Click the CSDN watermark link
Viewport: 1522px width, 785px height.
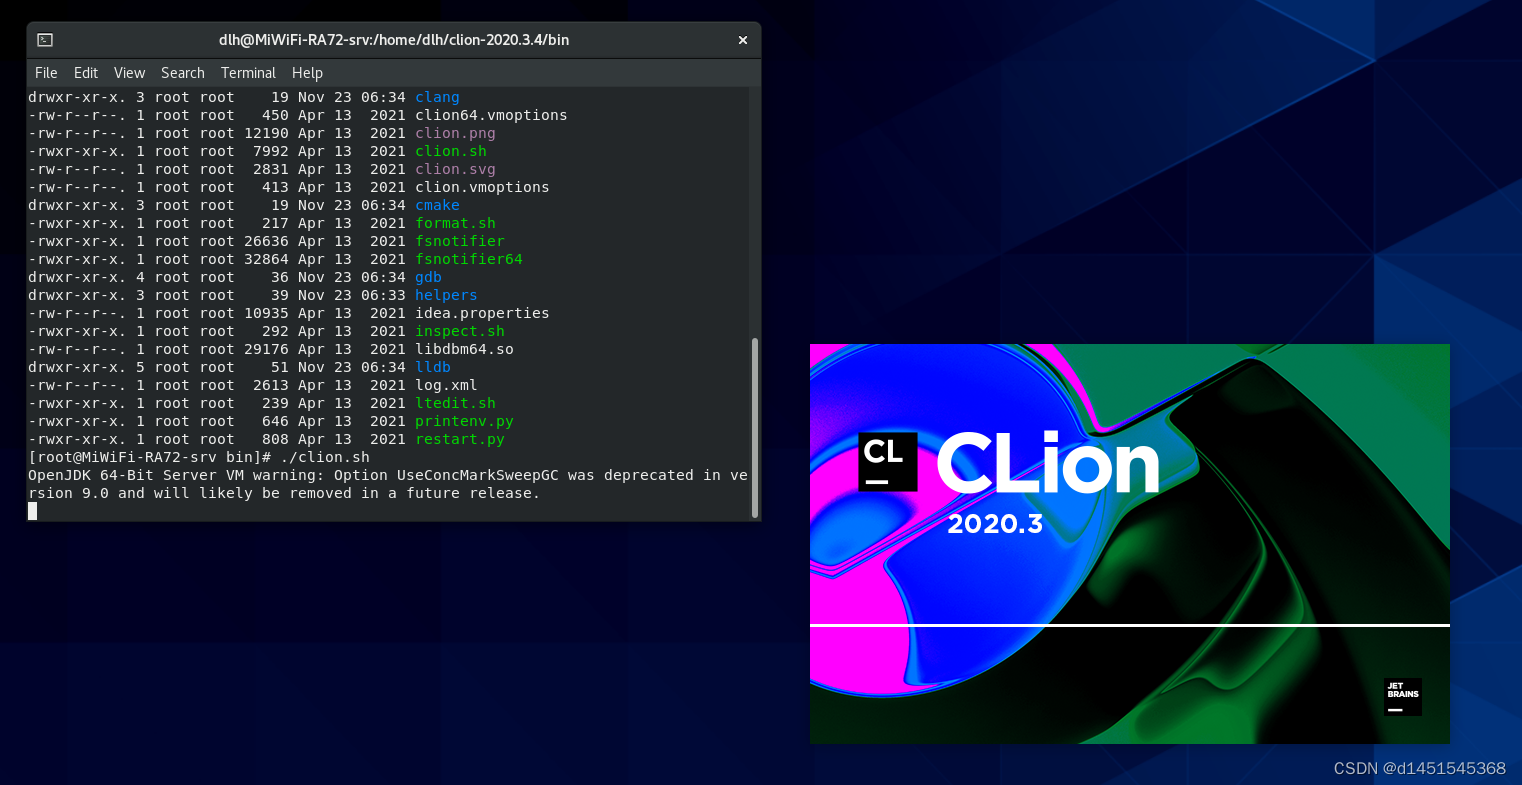(x=1419, y=768)
